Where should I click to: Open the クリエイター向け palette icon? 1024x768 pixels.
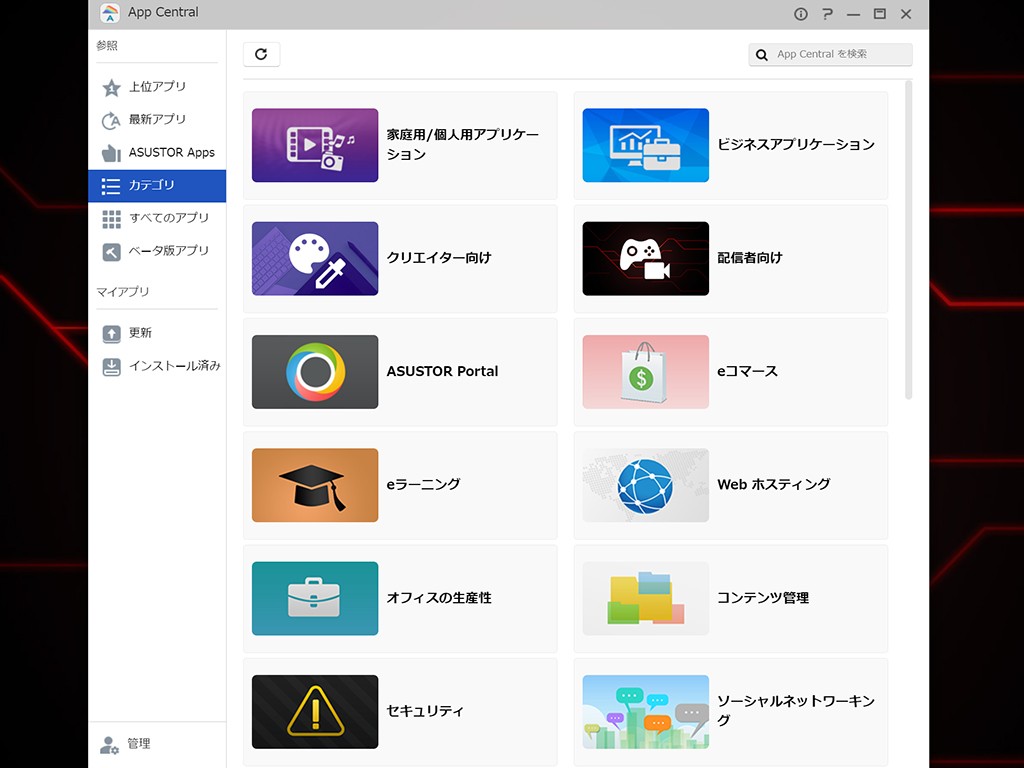pos(315,258)
